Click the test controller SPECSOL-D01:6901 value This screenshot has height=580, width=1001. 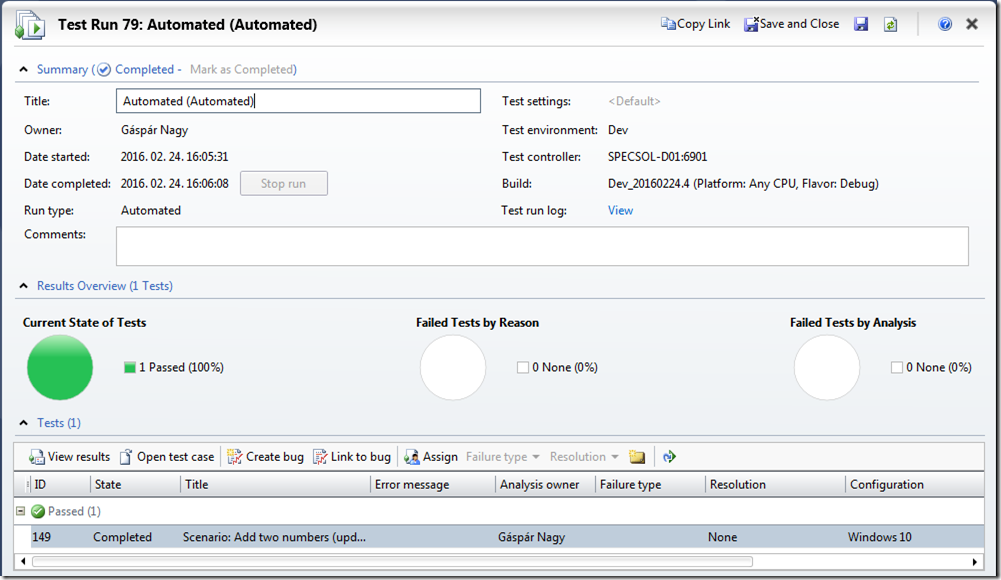(658, 157)
